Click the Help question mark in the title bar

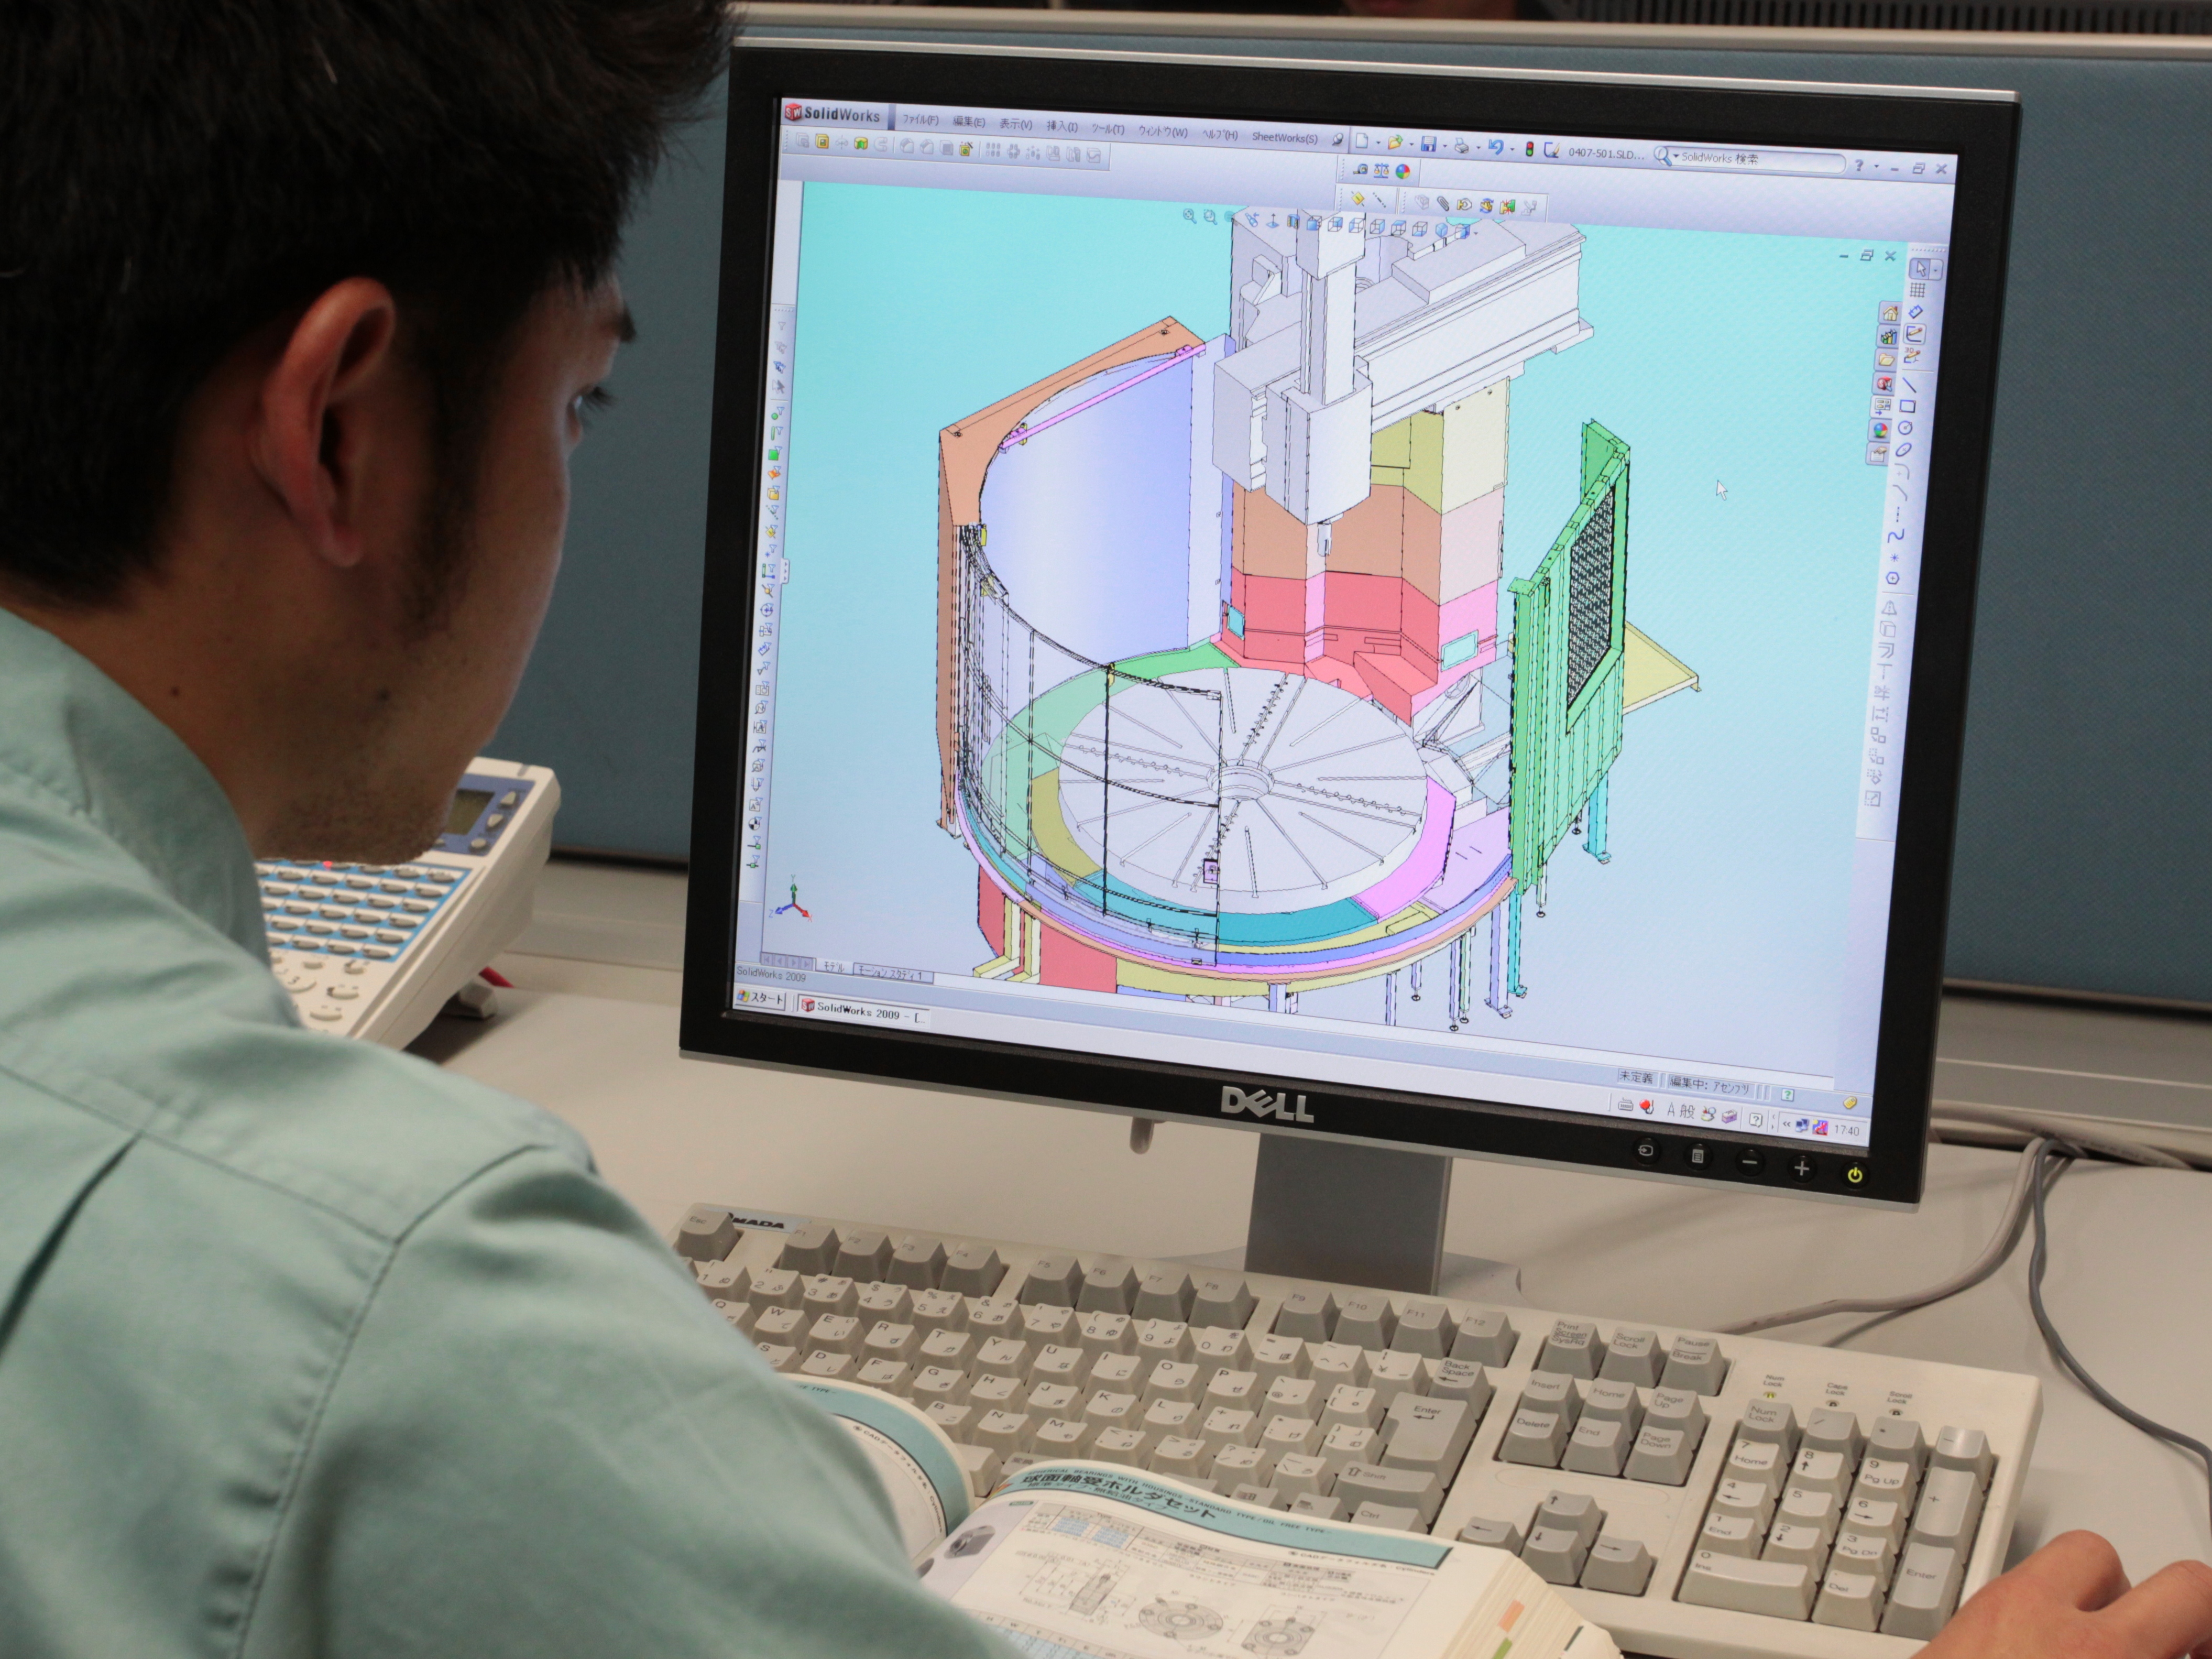tap(1859, 165)
